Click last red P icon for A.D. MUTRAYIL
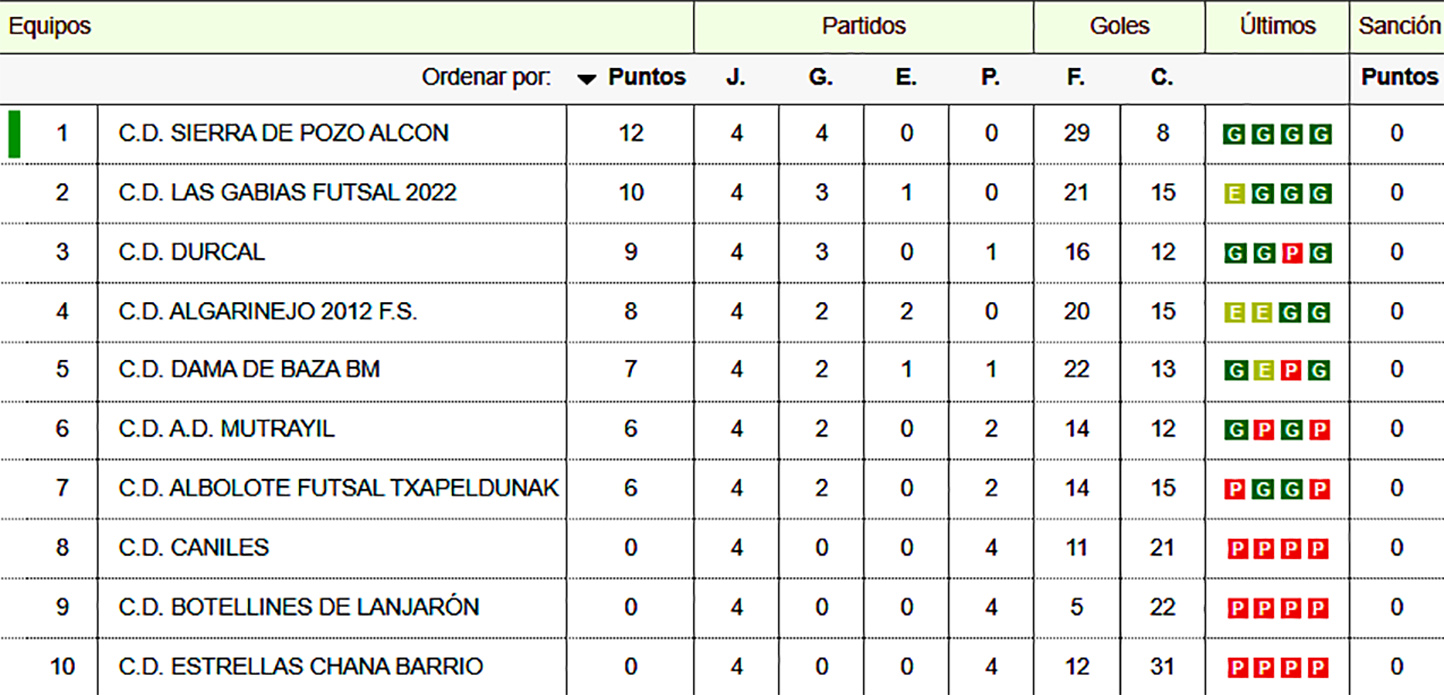 click(x=1320, y=431)
